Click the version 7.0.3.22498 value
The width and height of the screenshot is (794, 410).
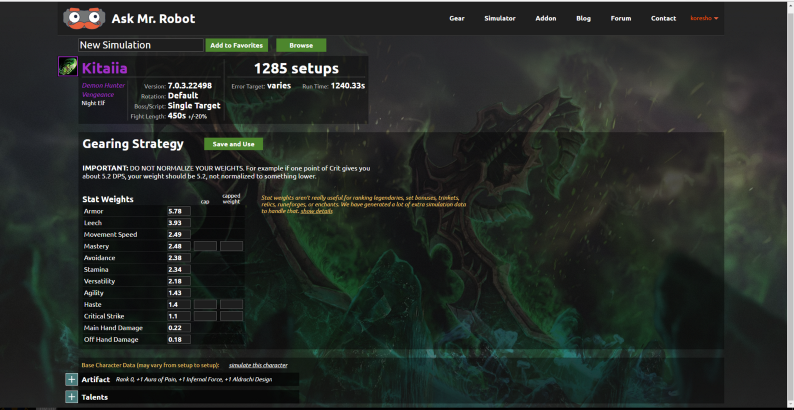click(x=190, y=86)
